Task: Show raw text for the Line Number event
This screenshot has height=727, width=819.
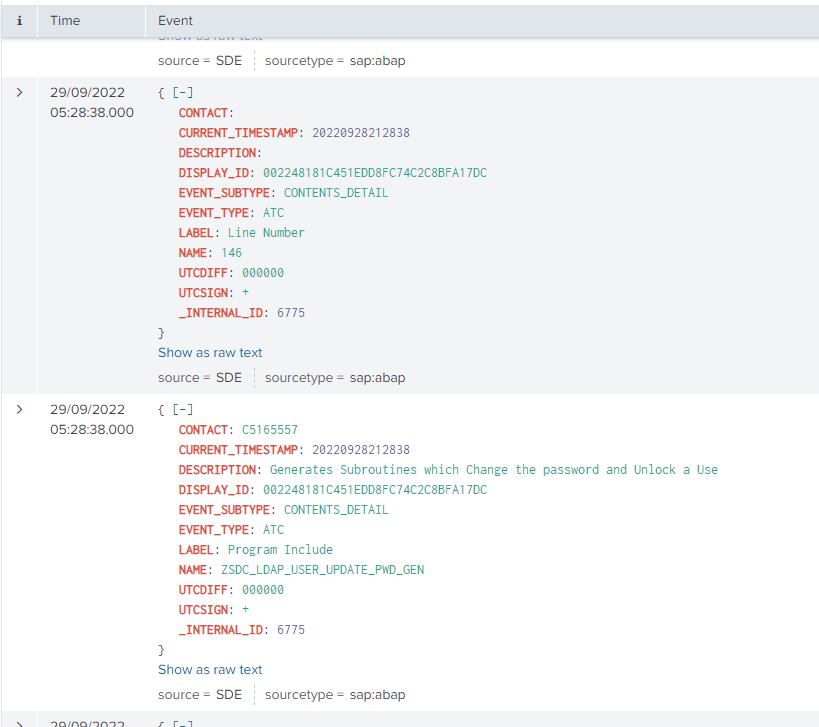Action: click(x=210, y=352)
